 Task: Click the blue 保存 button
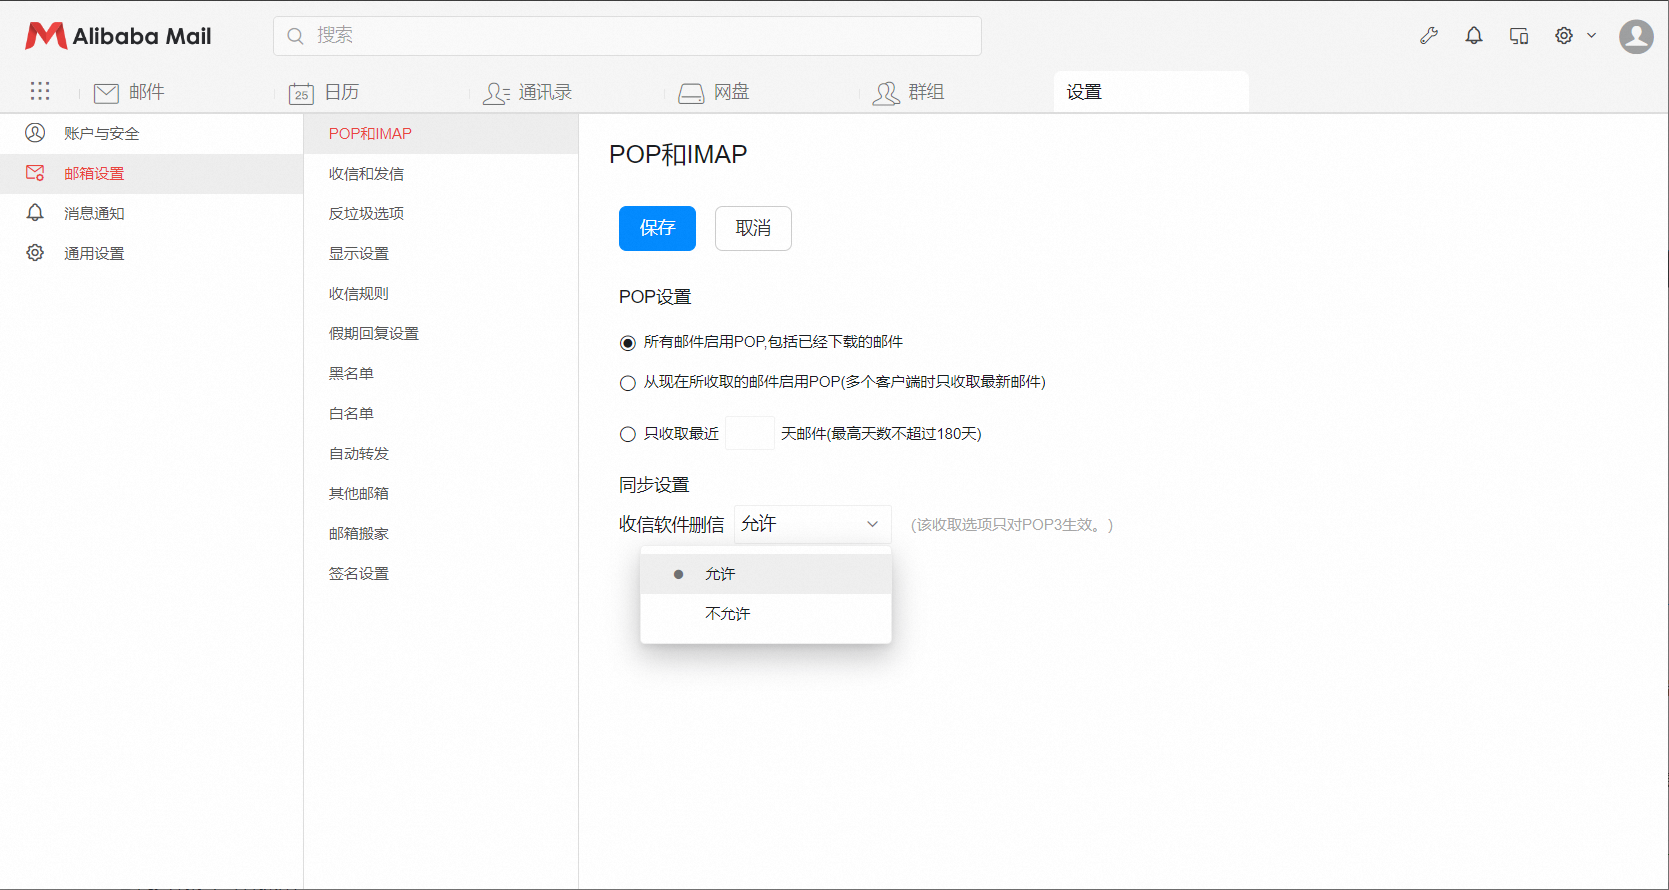657,228
